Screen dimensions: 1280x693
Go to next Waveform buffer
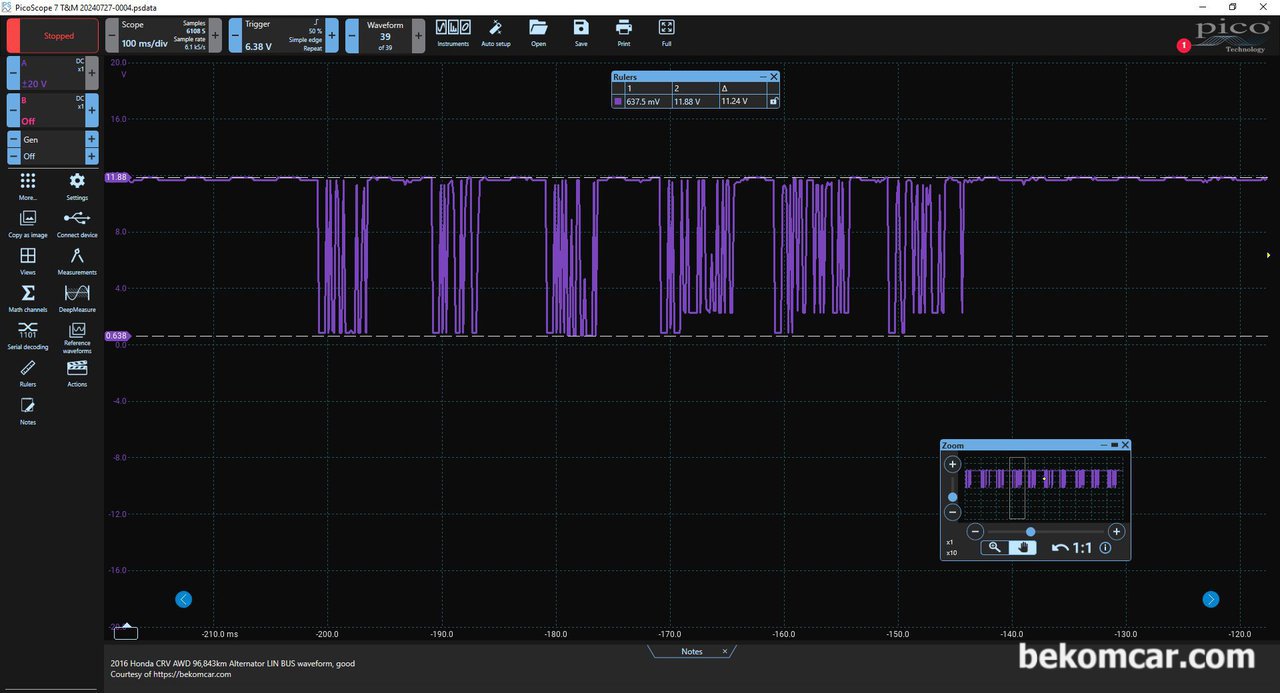(418, 36)
